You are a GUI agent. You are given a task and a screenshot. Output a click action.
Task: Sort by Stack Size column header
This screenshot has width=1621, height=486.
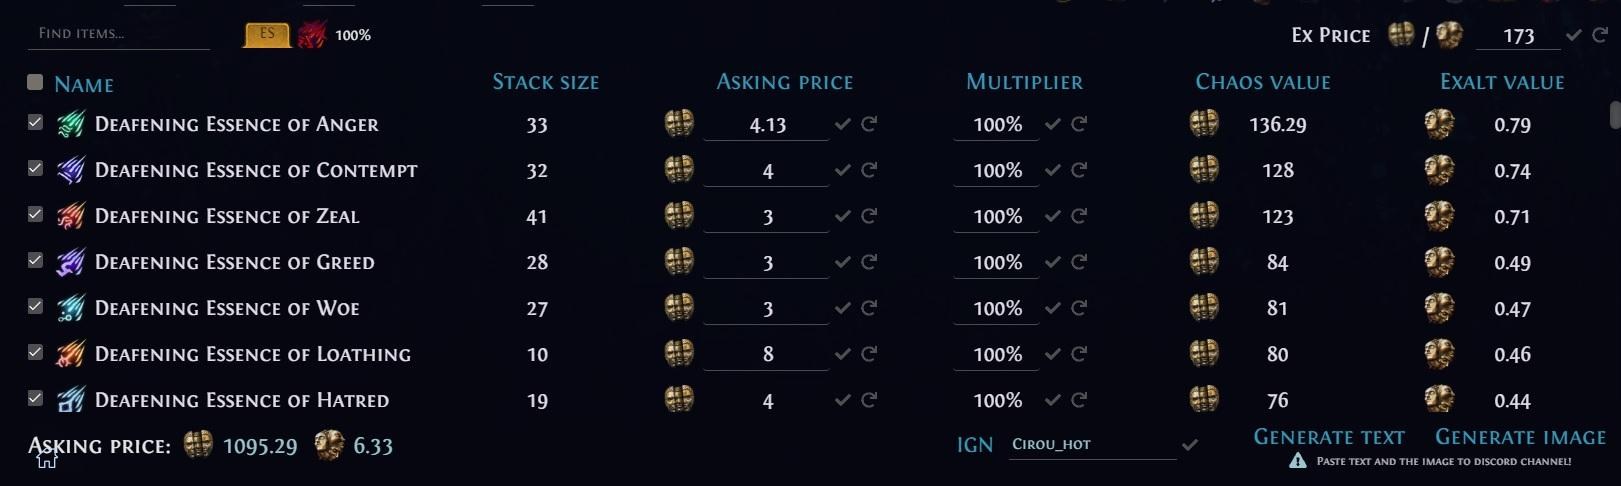click(546, 82)
